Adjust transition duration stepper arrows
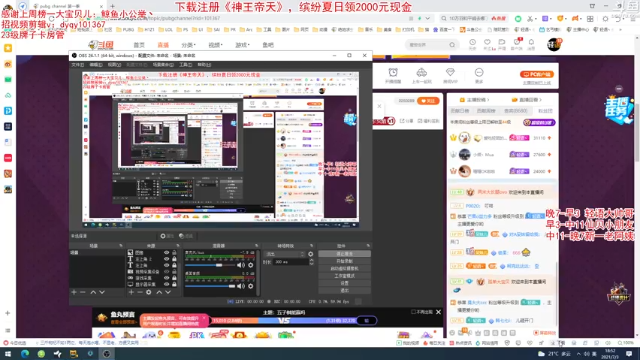This screenshot has height=360, width=640. [x=311, y=262]
